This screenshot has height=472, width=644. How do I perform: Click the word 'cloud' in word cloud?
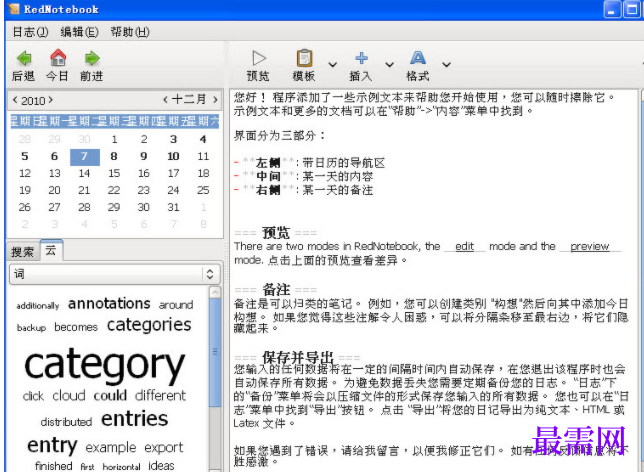pyautogui.click(x=69, y=395)
